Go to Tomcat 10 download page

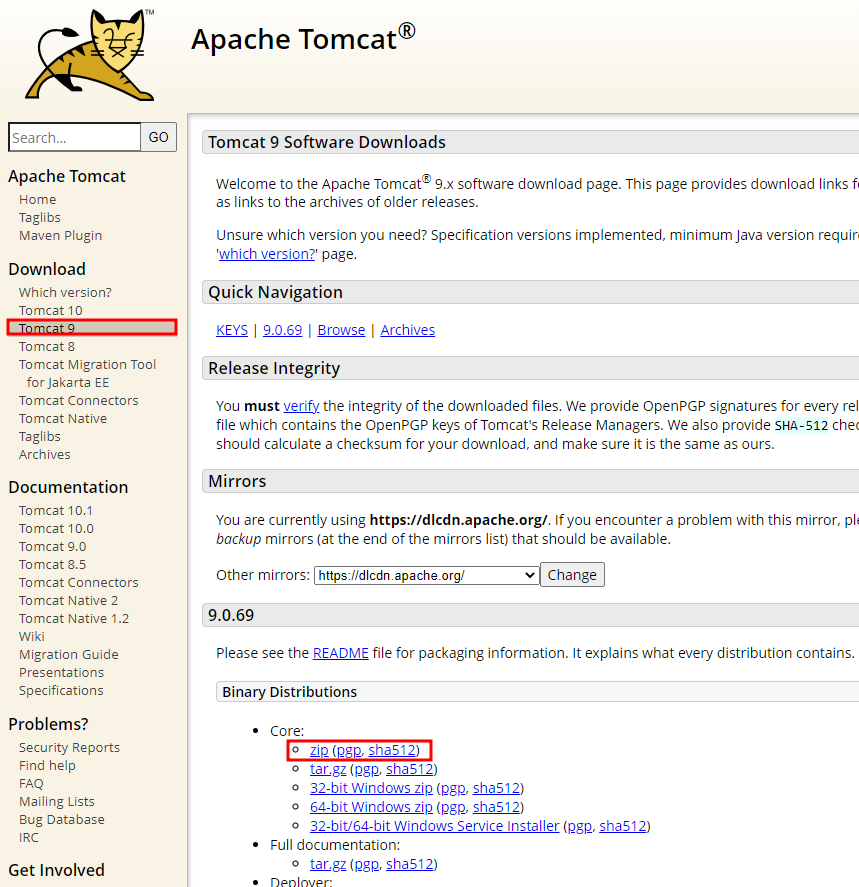pos(50,311)
